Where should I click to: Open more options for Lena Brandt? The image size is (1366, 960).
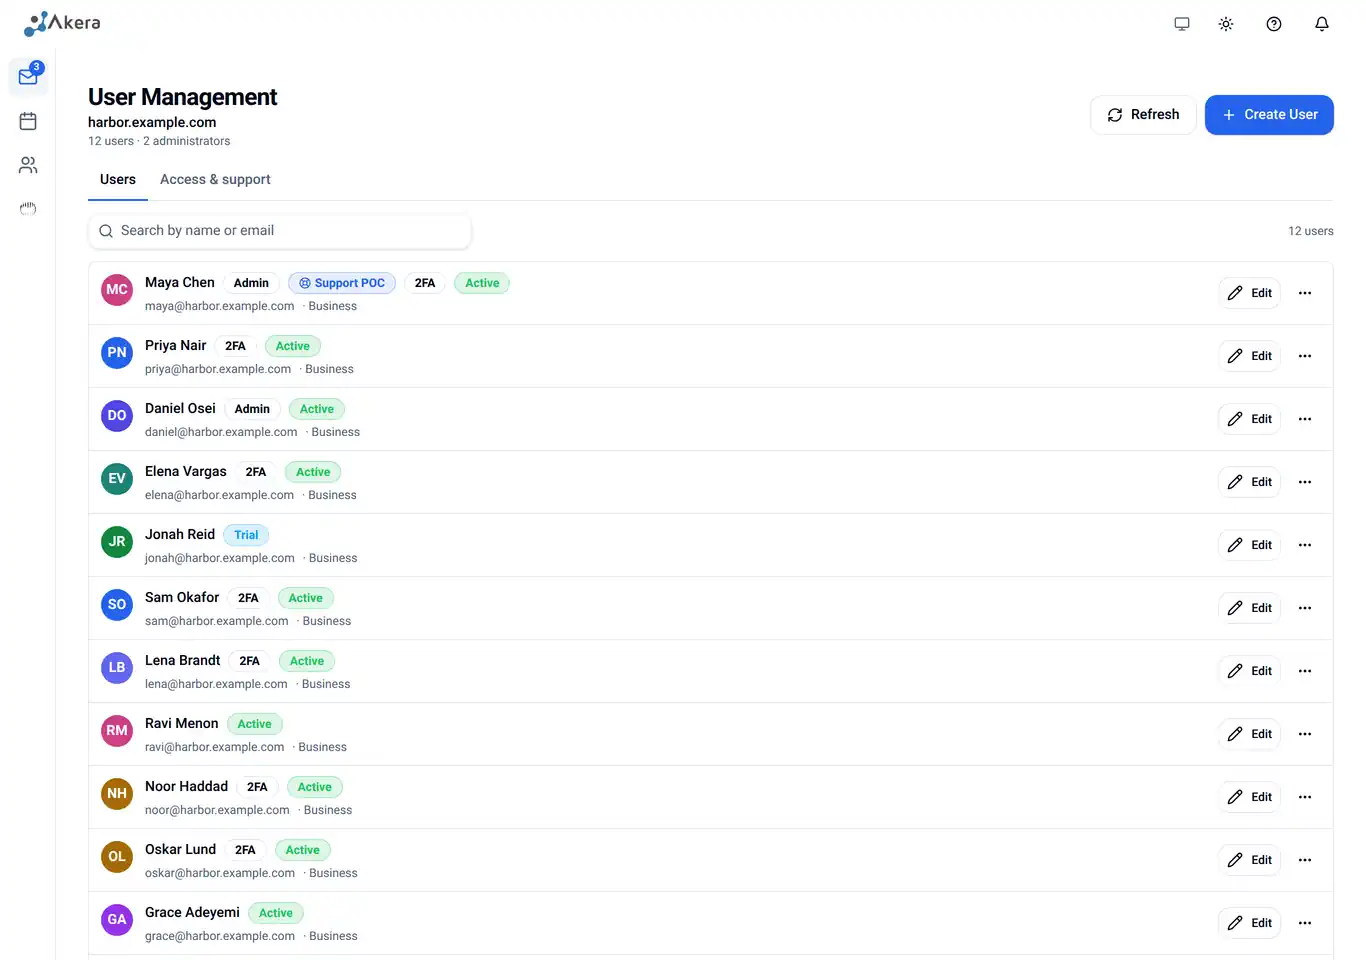(x=1305, y=671)
